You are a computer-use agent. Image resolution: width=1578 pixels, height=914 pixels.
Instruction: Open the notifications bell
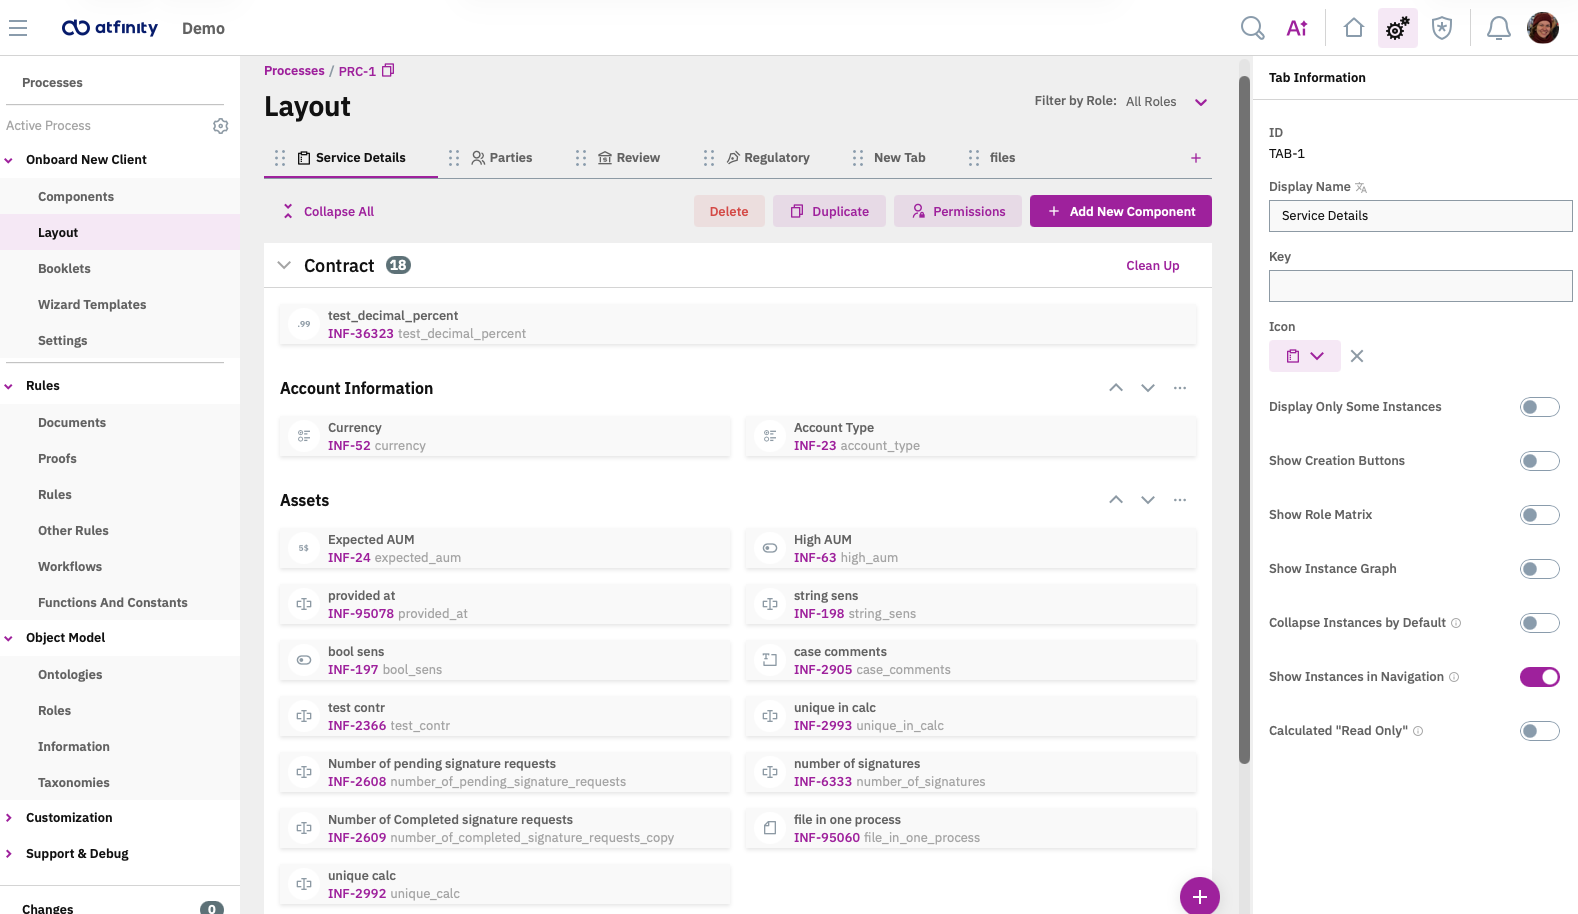point(1498,28)
